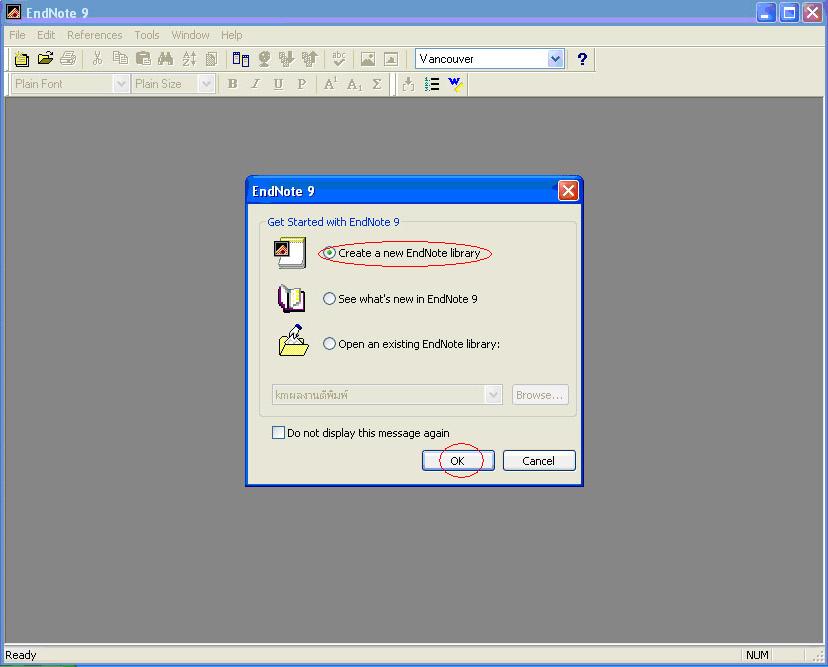Click the question mark Help icon

coord(582,59)
